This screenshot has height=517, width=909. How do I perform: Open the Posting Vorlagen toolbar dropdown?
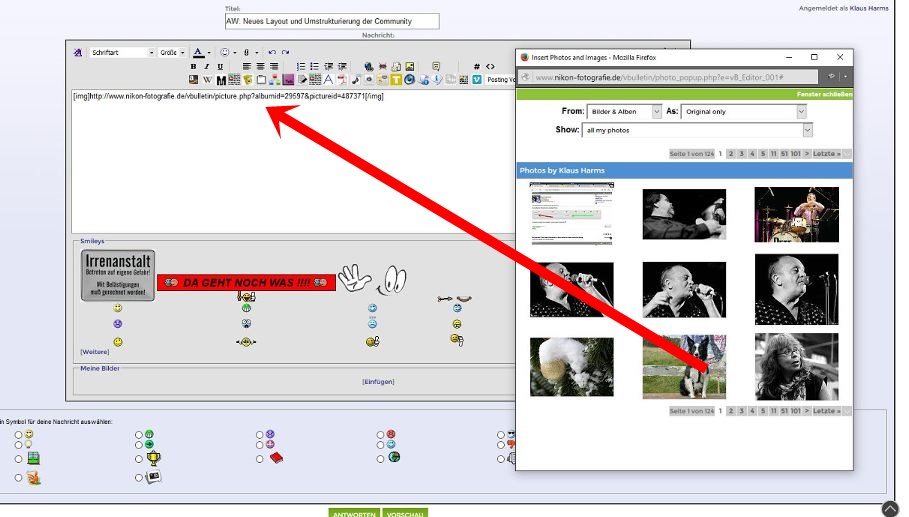tap(500, 79)
